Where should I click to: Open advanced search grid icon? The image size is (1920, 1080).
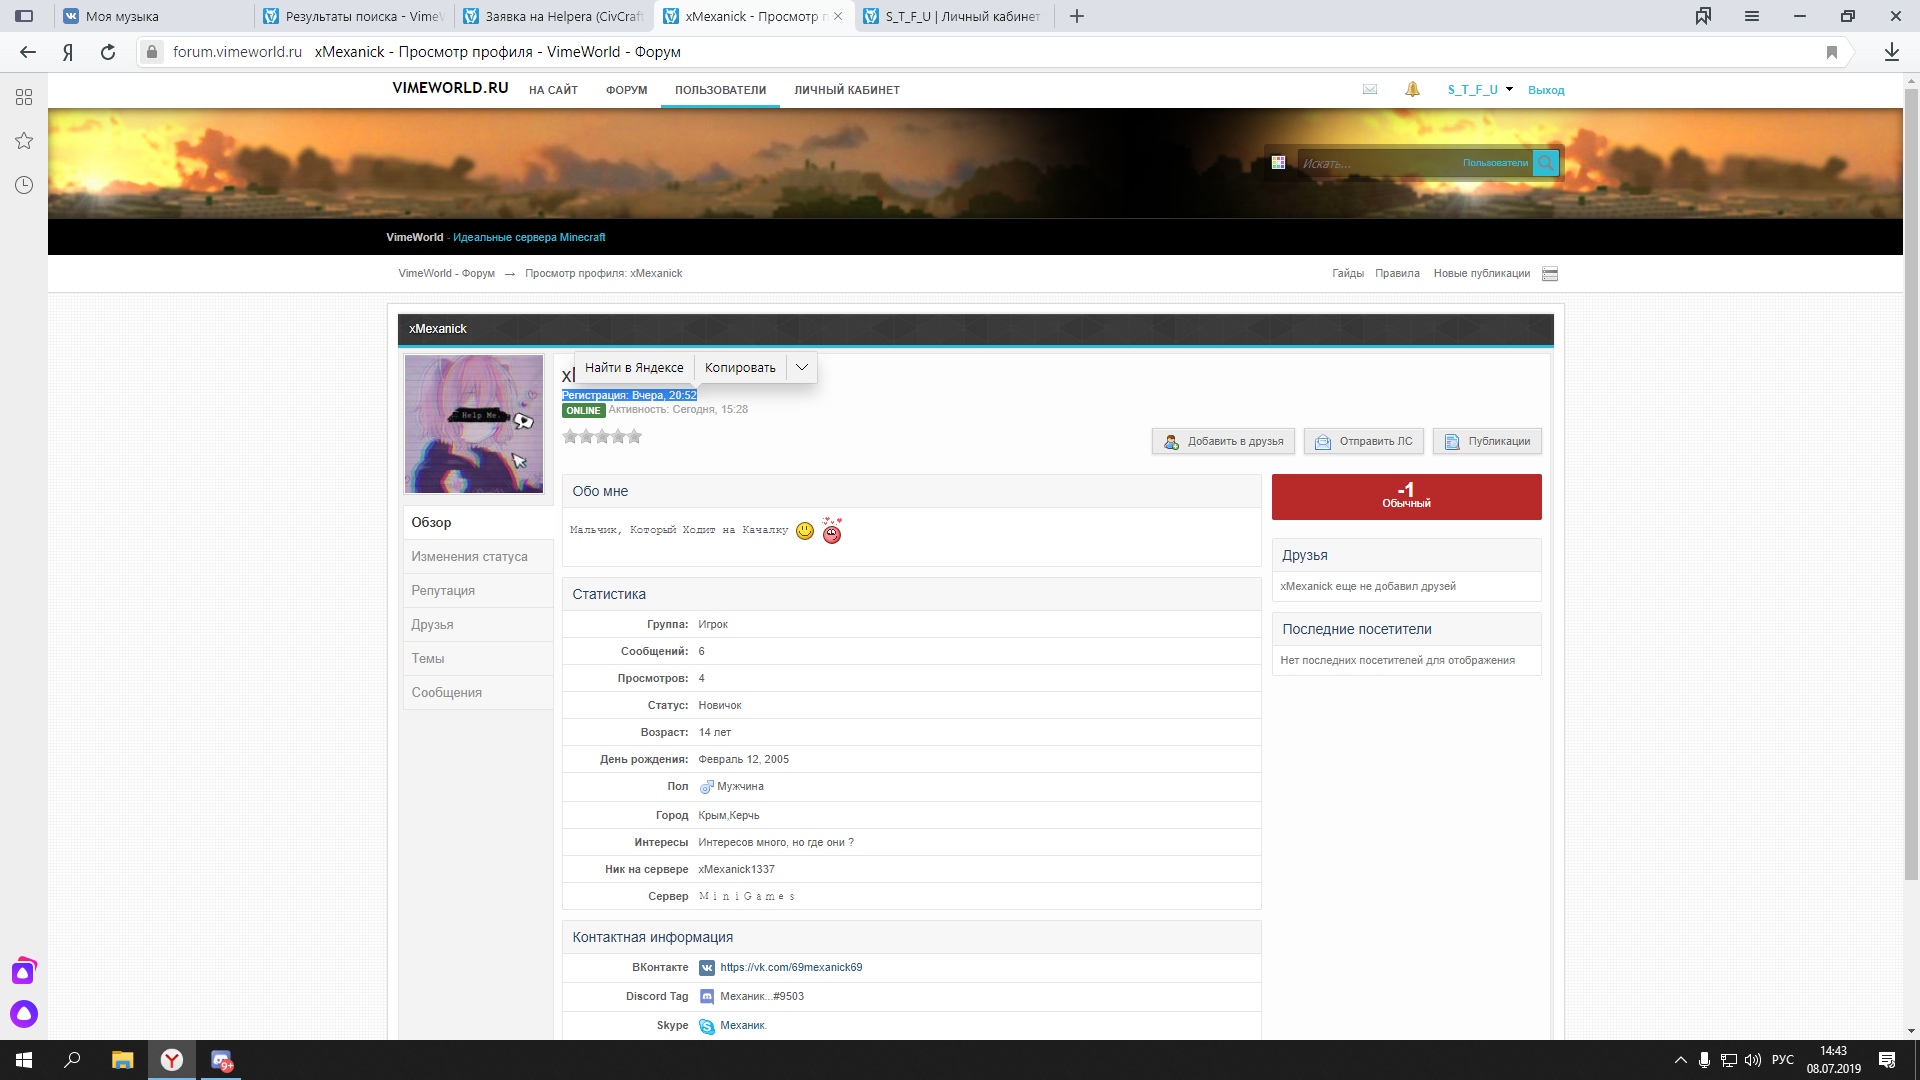pyautogui.click(x=1278, y=162)
